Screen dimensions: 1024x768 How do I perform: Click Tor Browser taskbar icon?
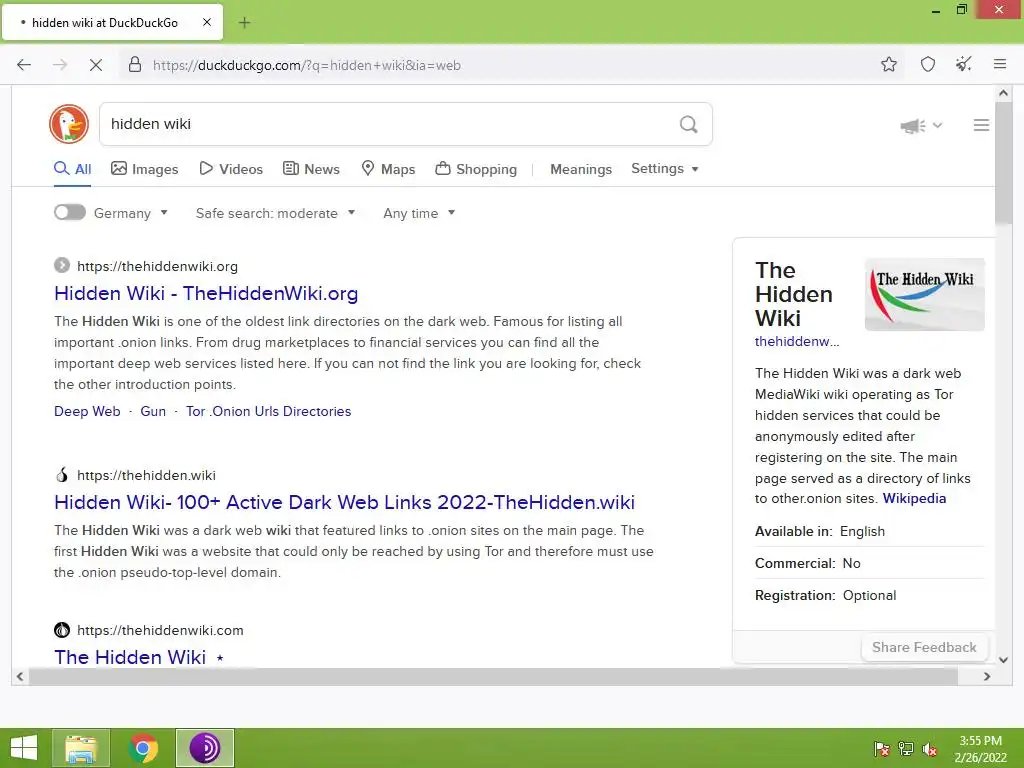[x=204, y=748]
